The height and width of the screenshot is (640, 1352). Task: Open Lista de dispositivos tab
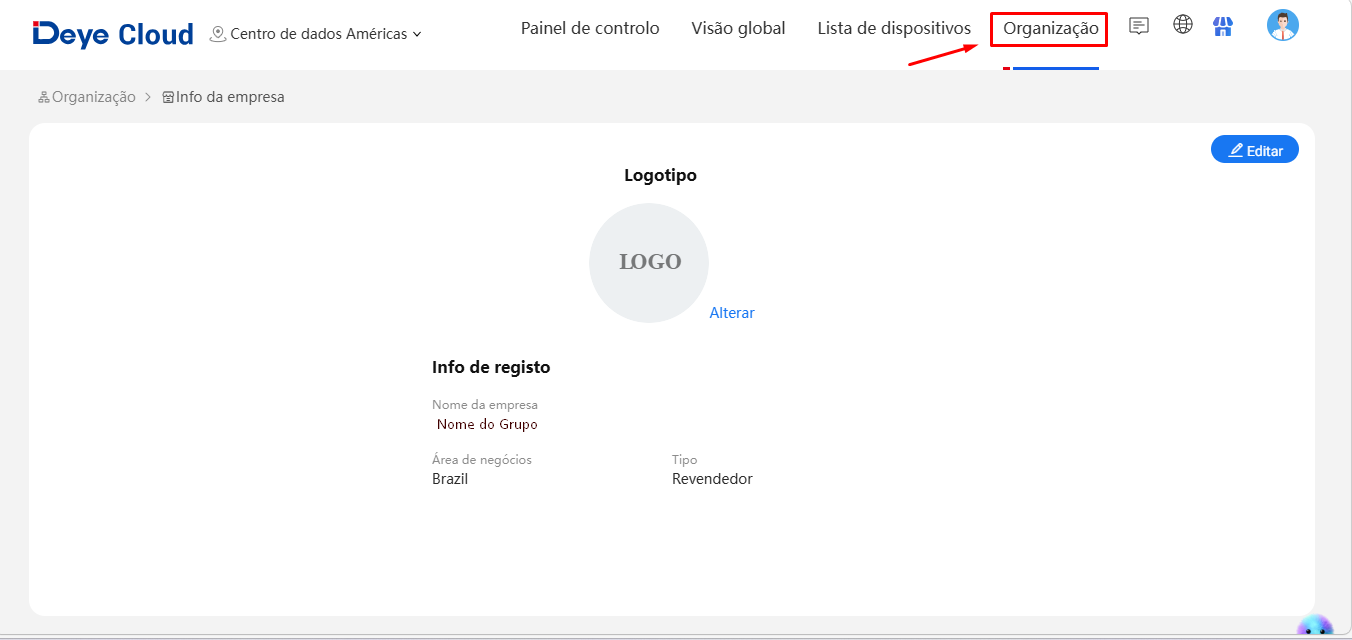pyautogui.click(x=894, y=29)
